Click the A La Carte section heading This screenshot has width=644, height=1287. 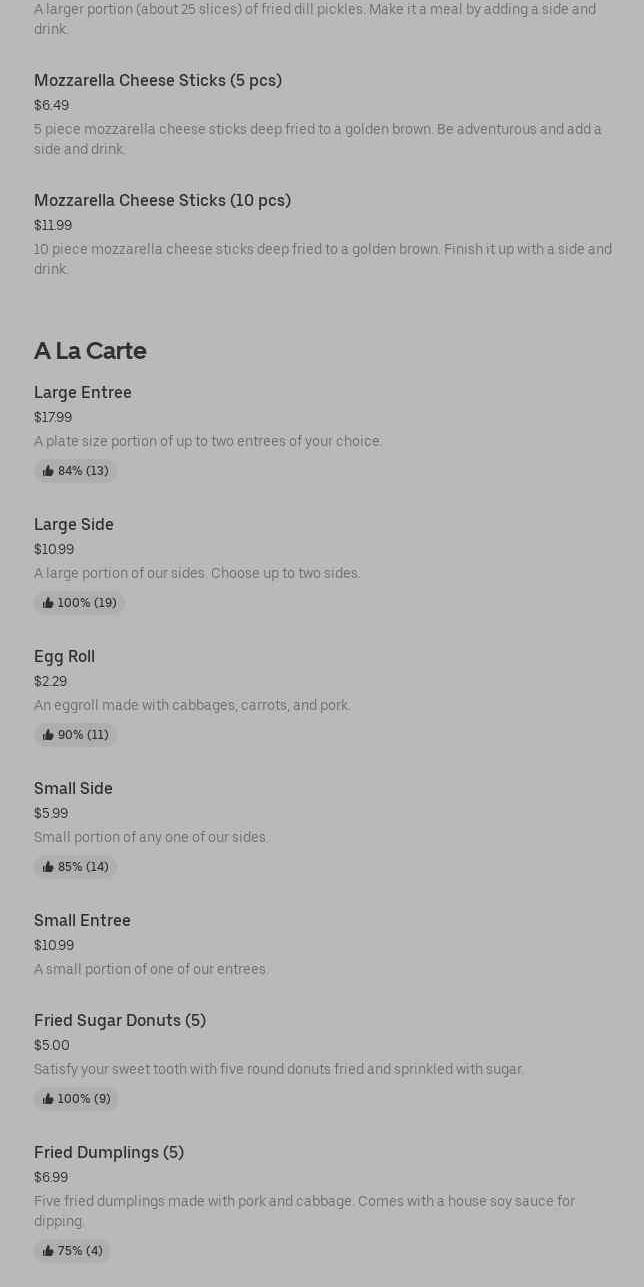coord(90,351)
